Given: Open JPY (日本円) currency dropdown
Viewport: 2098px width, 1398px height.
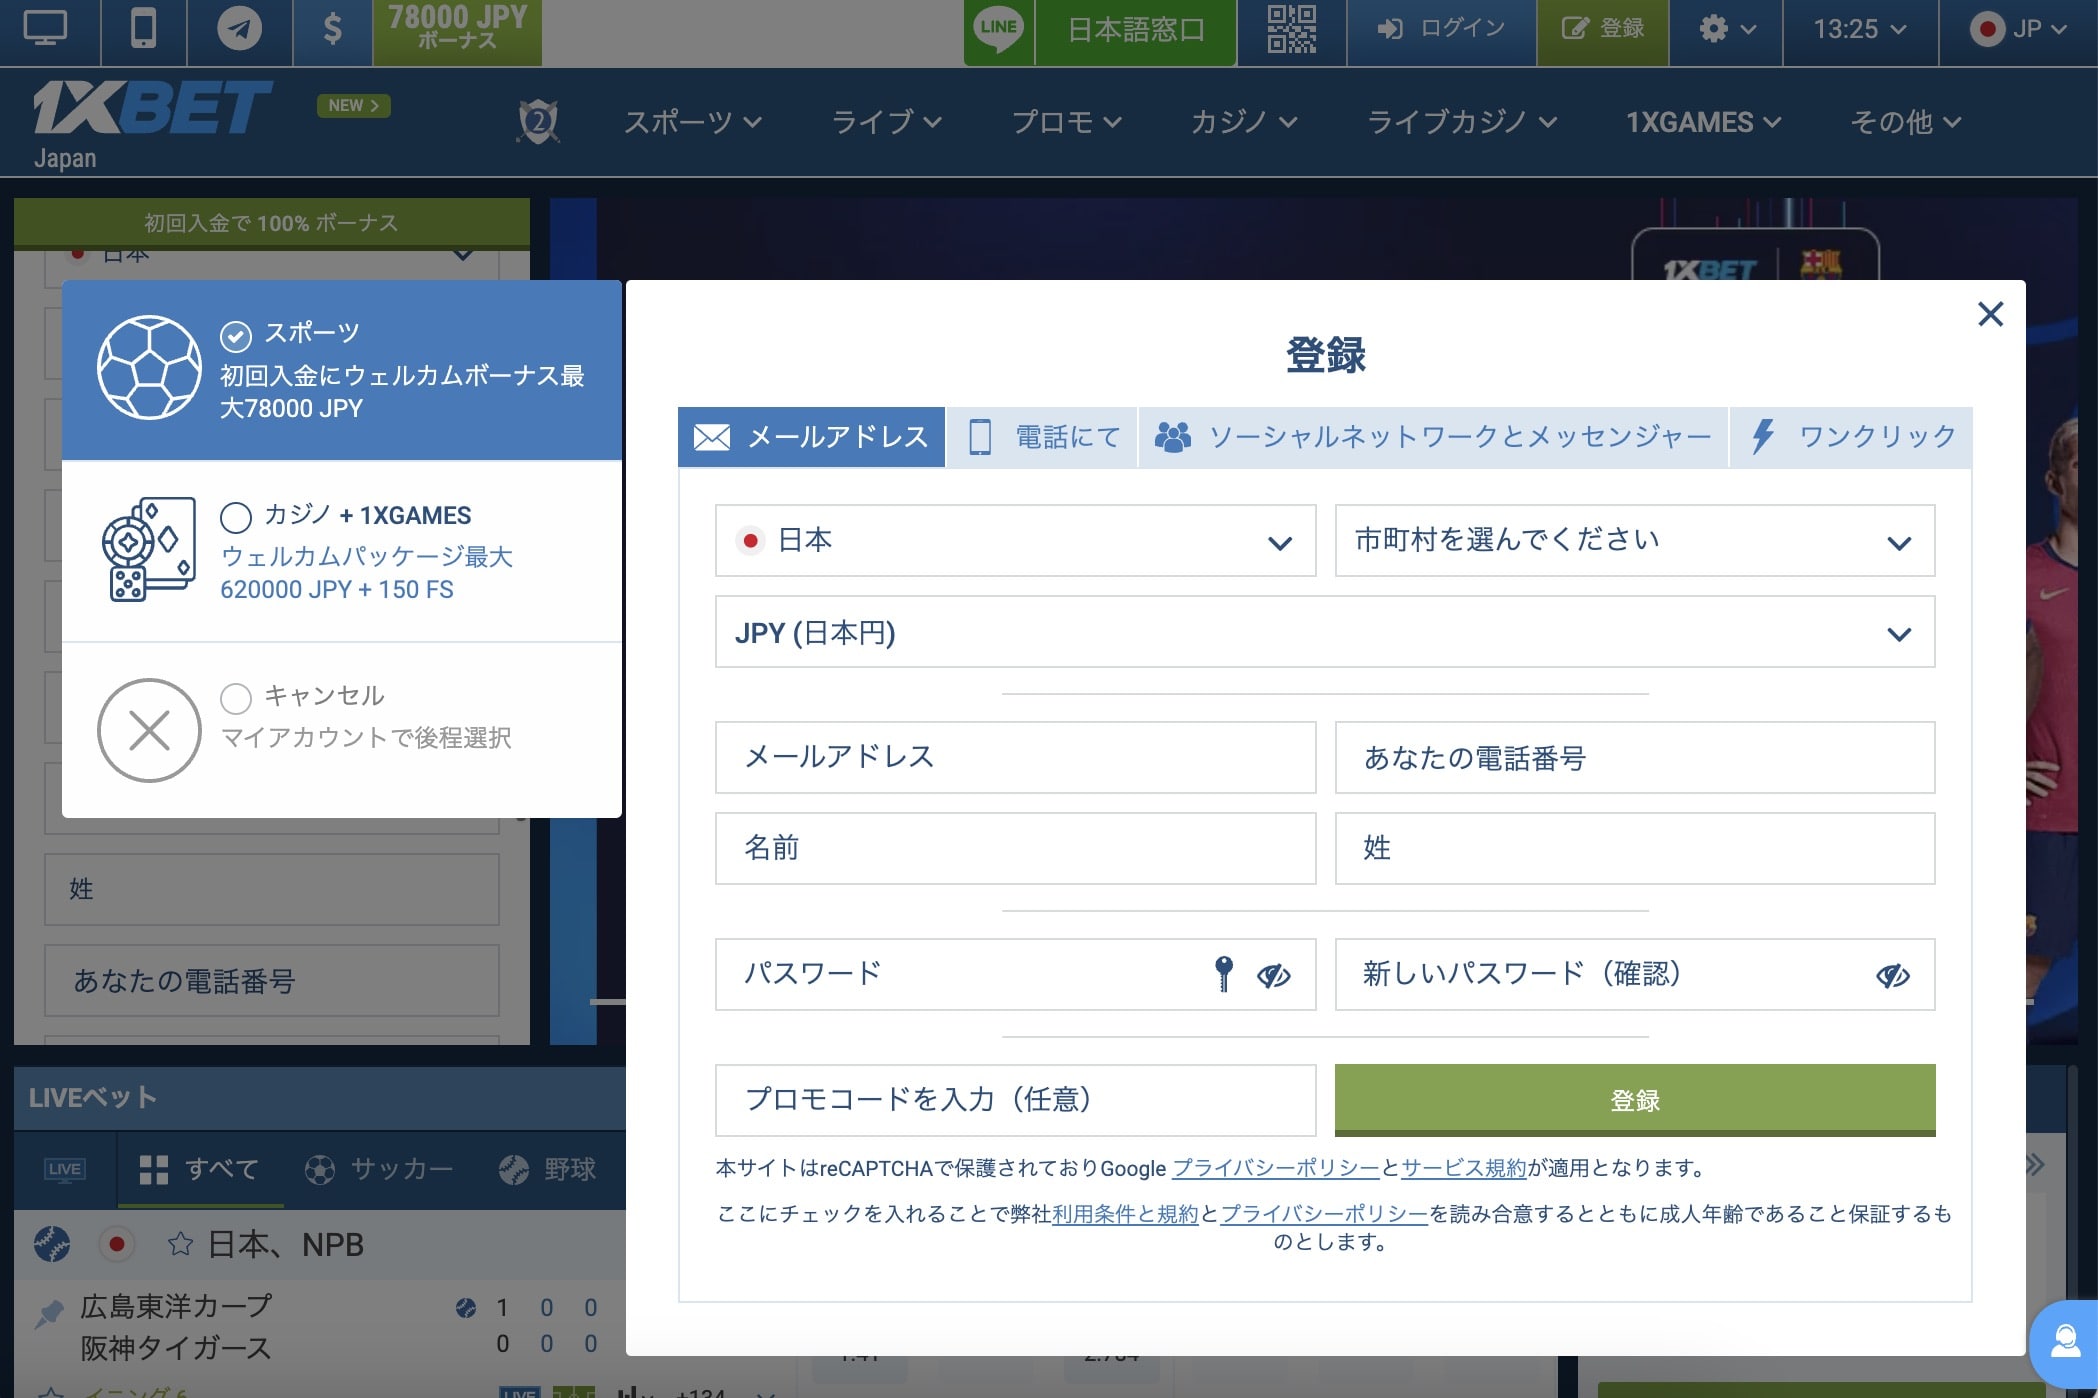Looking at the screenshot, I should coord(1325,632).
